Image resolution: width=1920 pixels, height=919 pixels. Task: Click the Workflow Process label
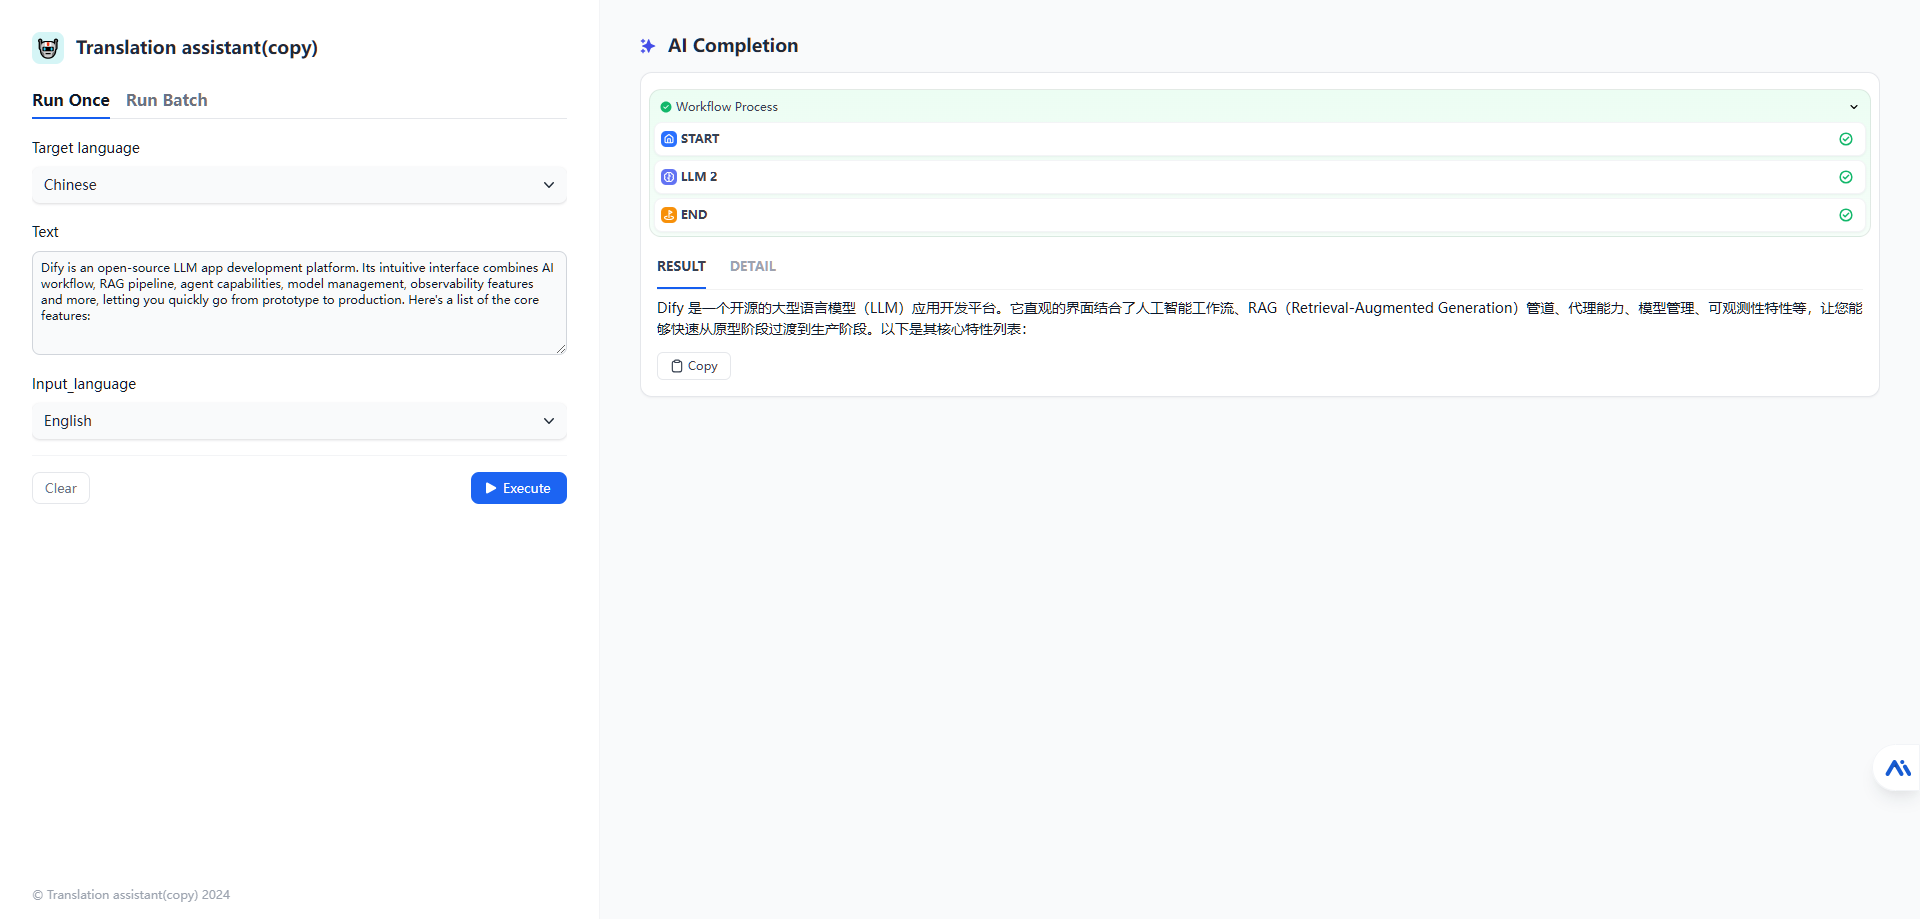(x=727, y=107)
